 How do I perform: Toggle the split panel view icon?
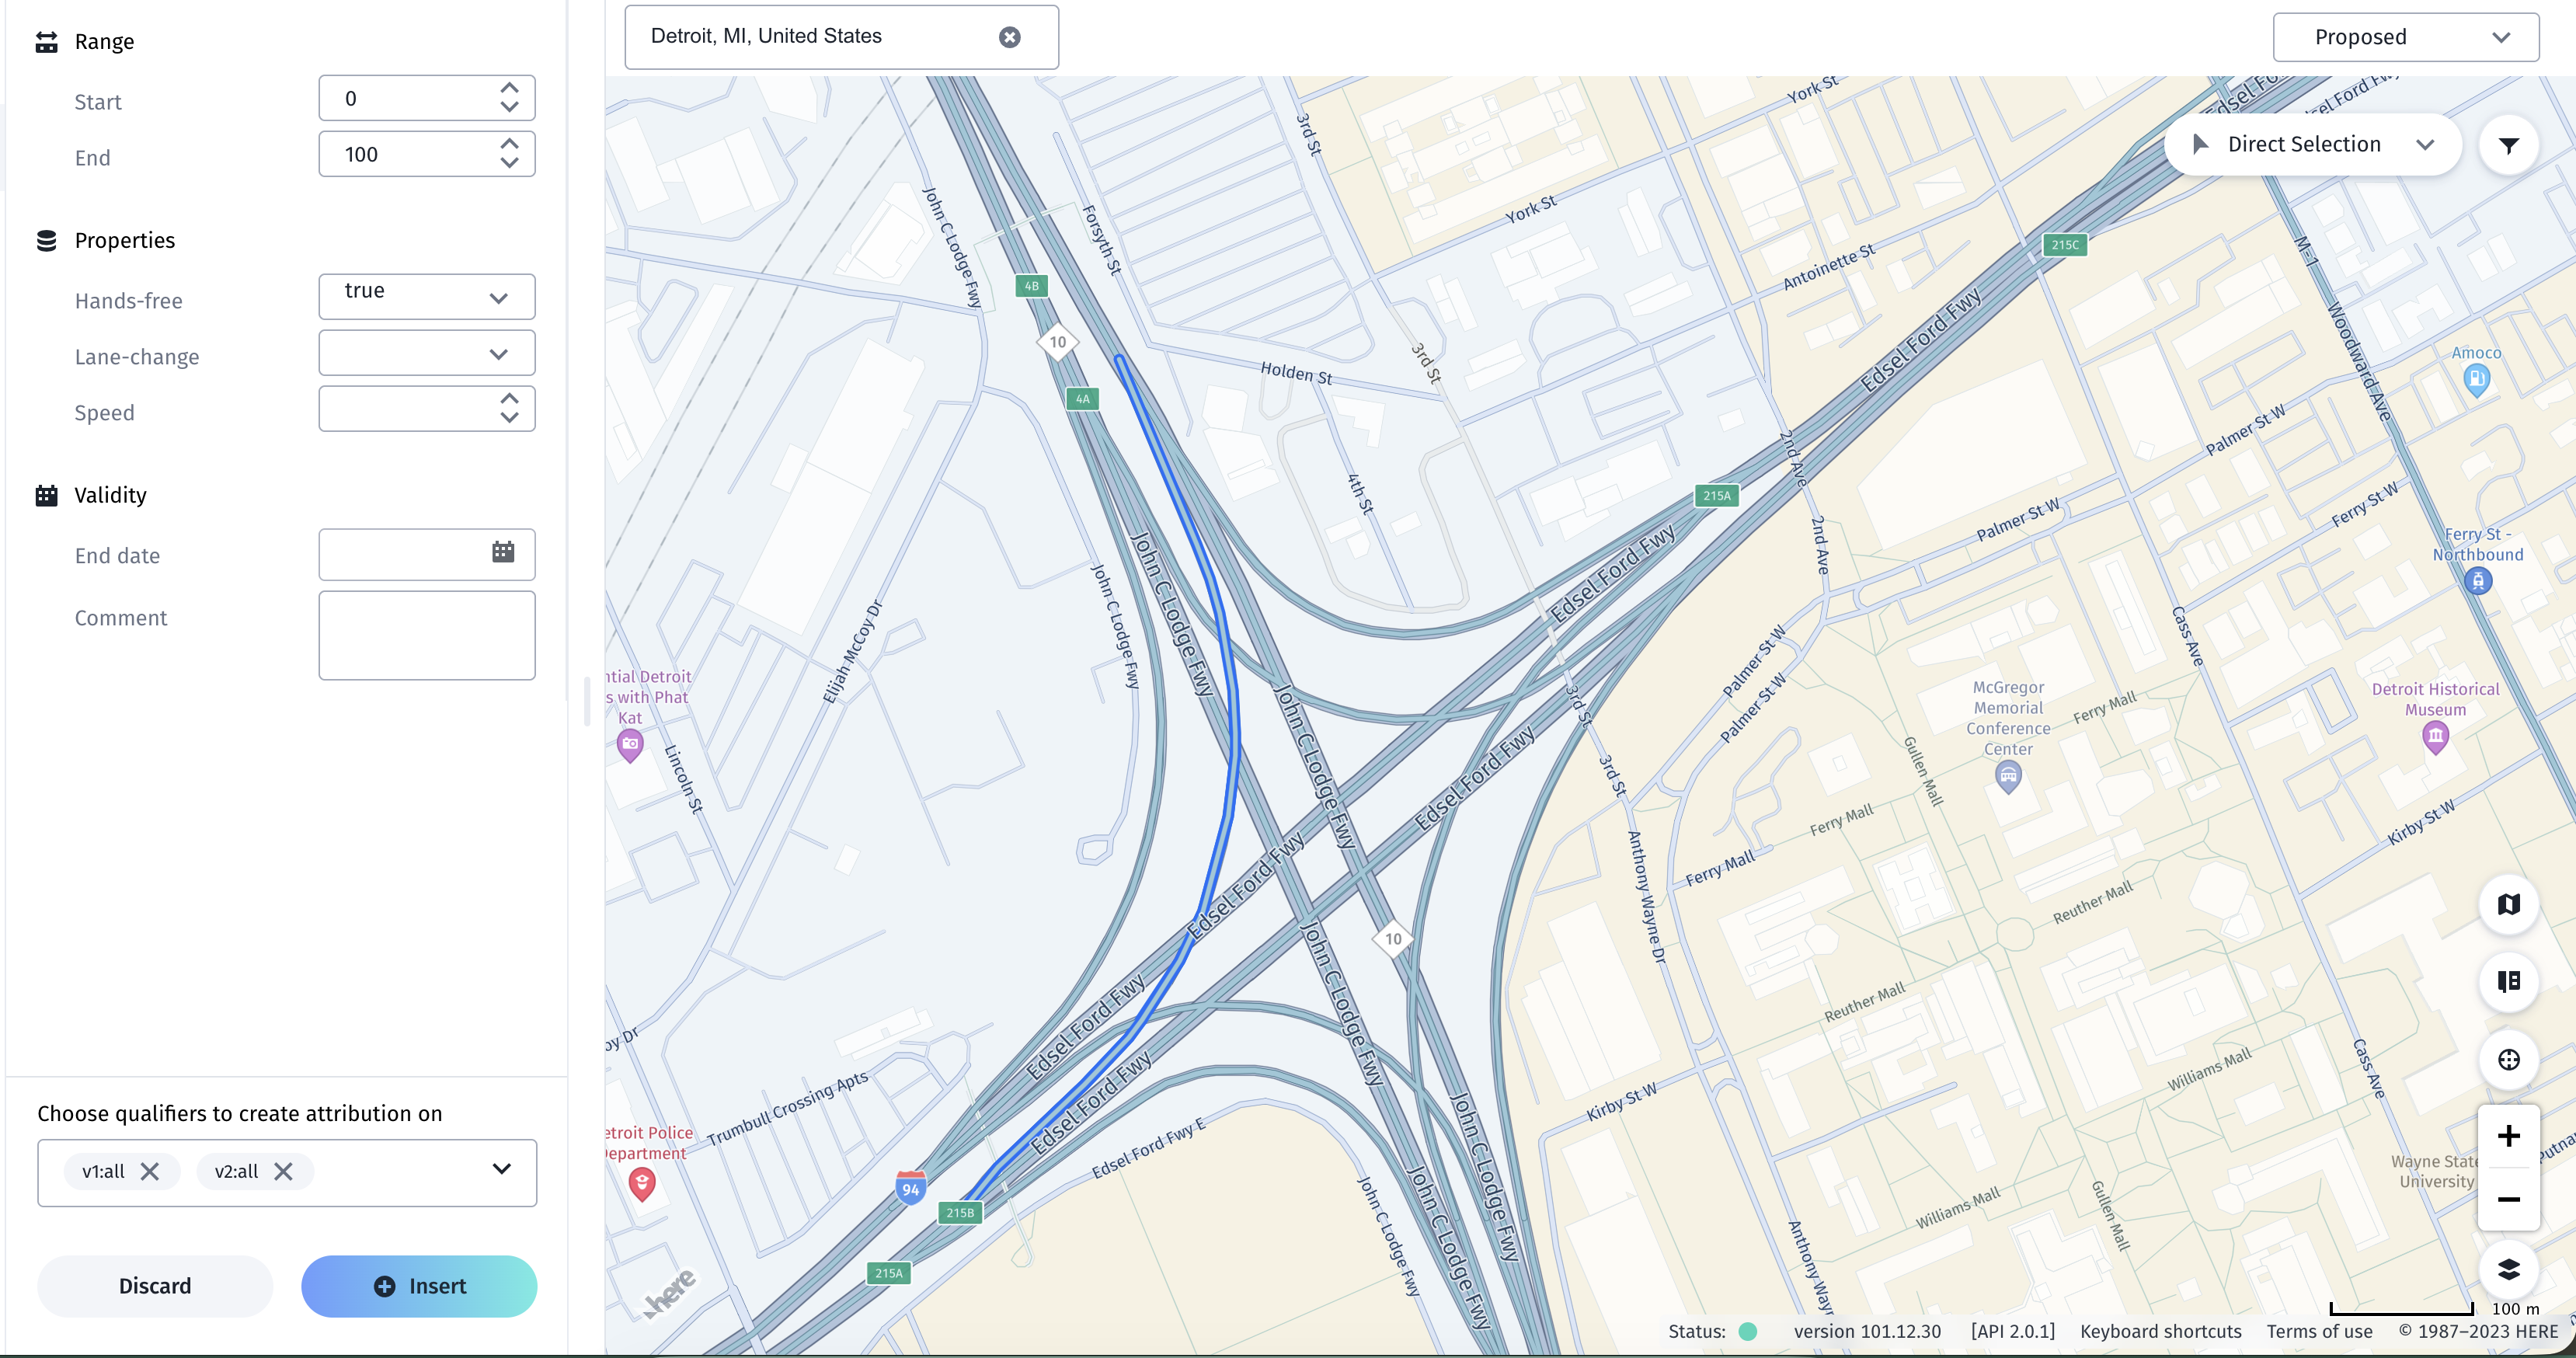click(2508, 981)
